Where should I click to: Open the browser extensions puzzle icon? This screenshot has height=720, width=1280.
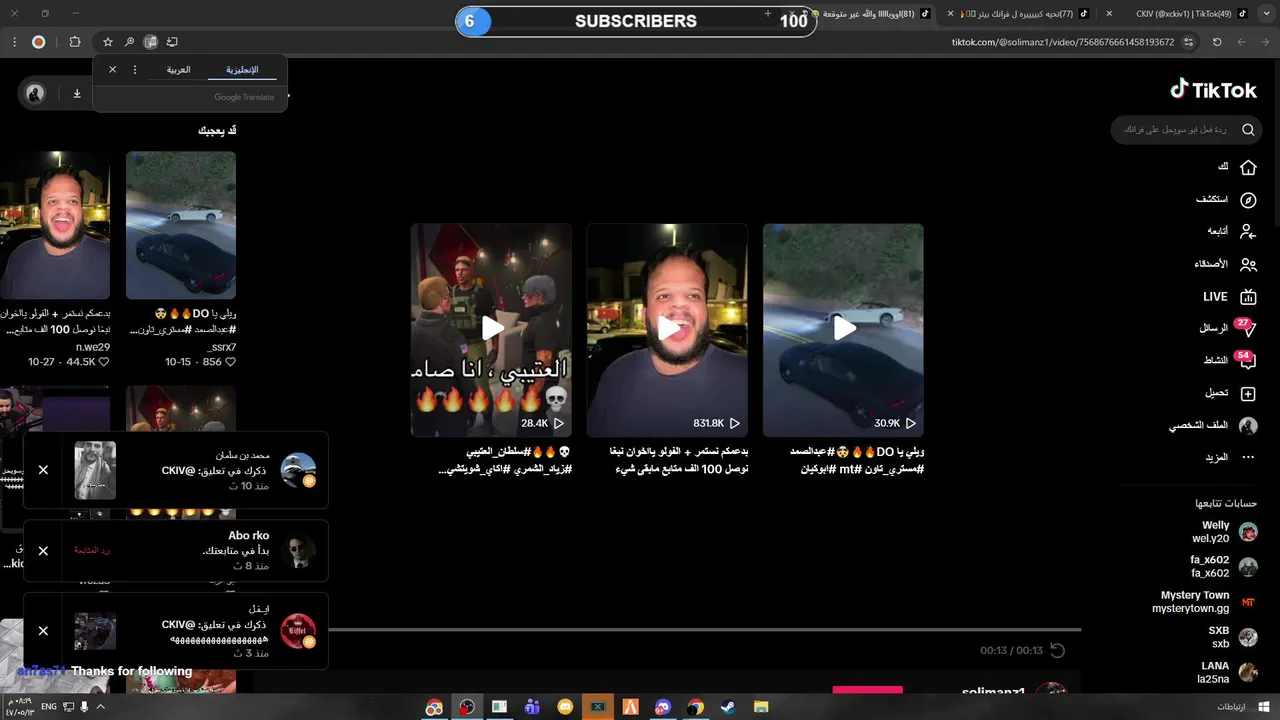[75, 42]
